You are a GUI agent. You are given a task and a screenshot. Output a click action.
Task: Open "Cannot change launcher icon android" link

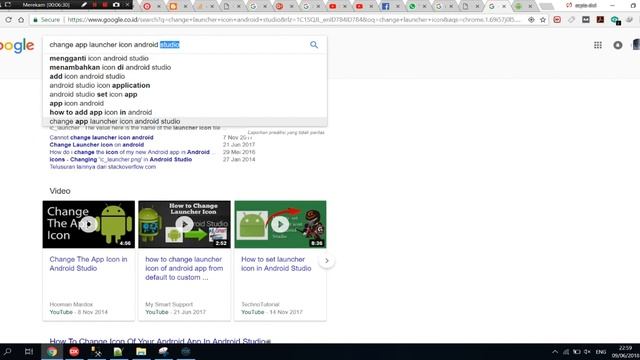click(101, 138)
